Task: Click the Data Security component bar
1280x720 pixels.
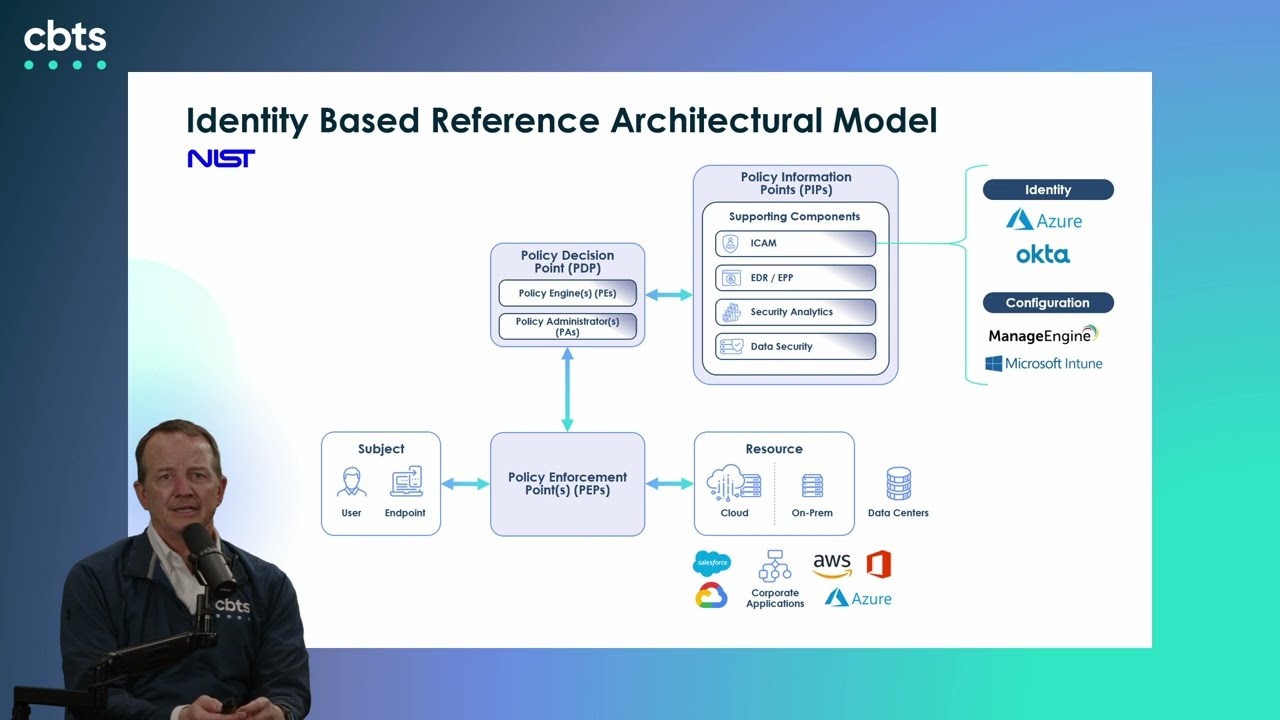Action: pos(795,346)
